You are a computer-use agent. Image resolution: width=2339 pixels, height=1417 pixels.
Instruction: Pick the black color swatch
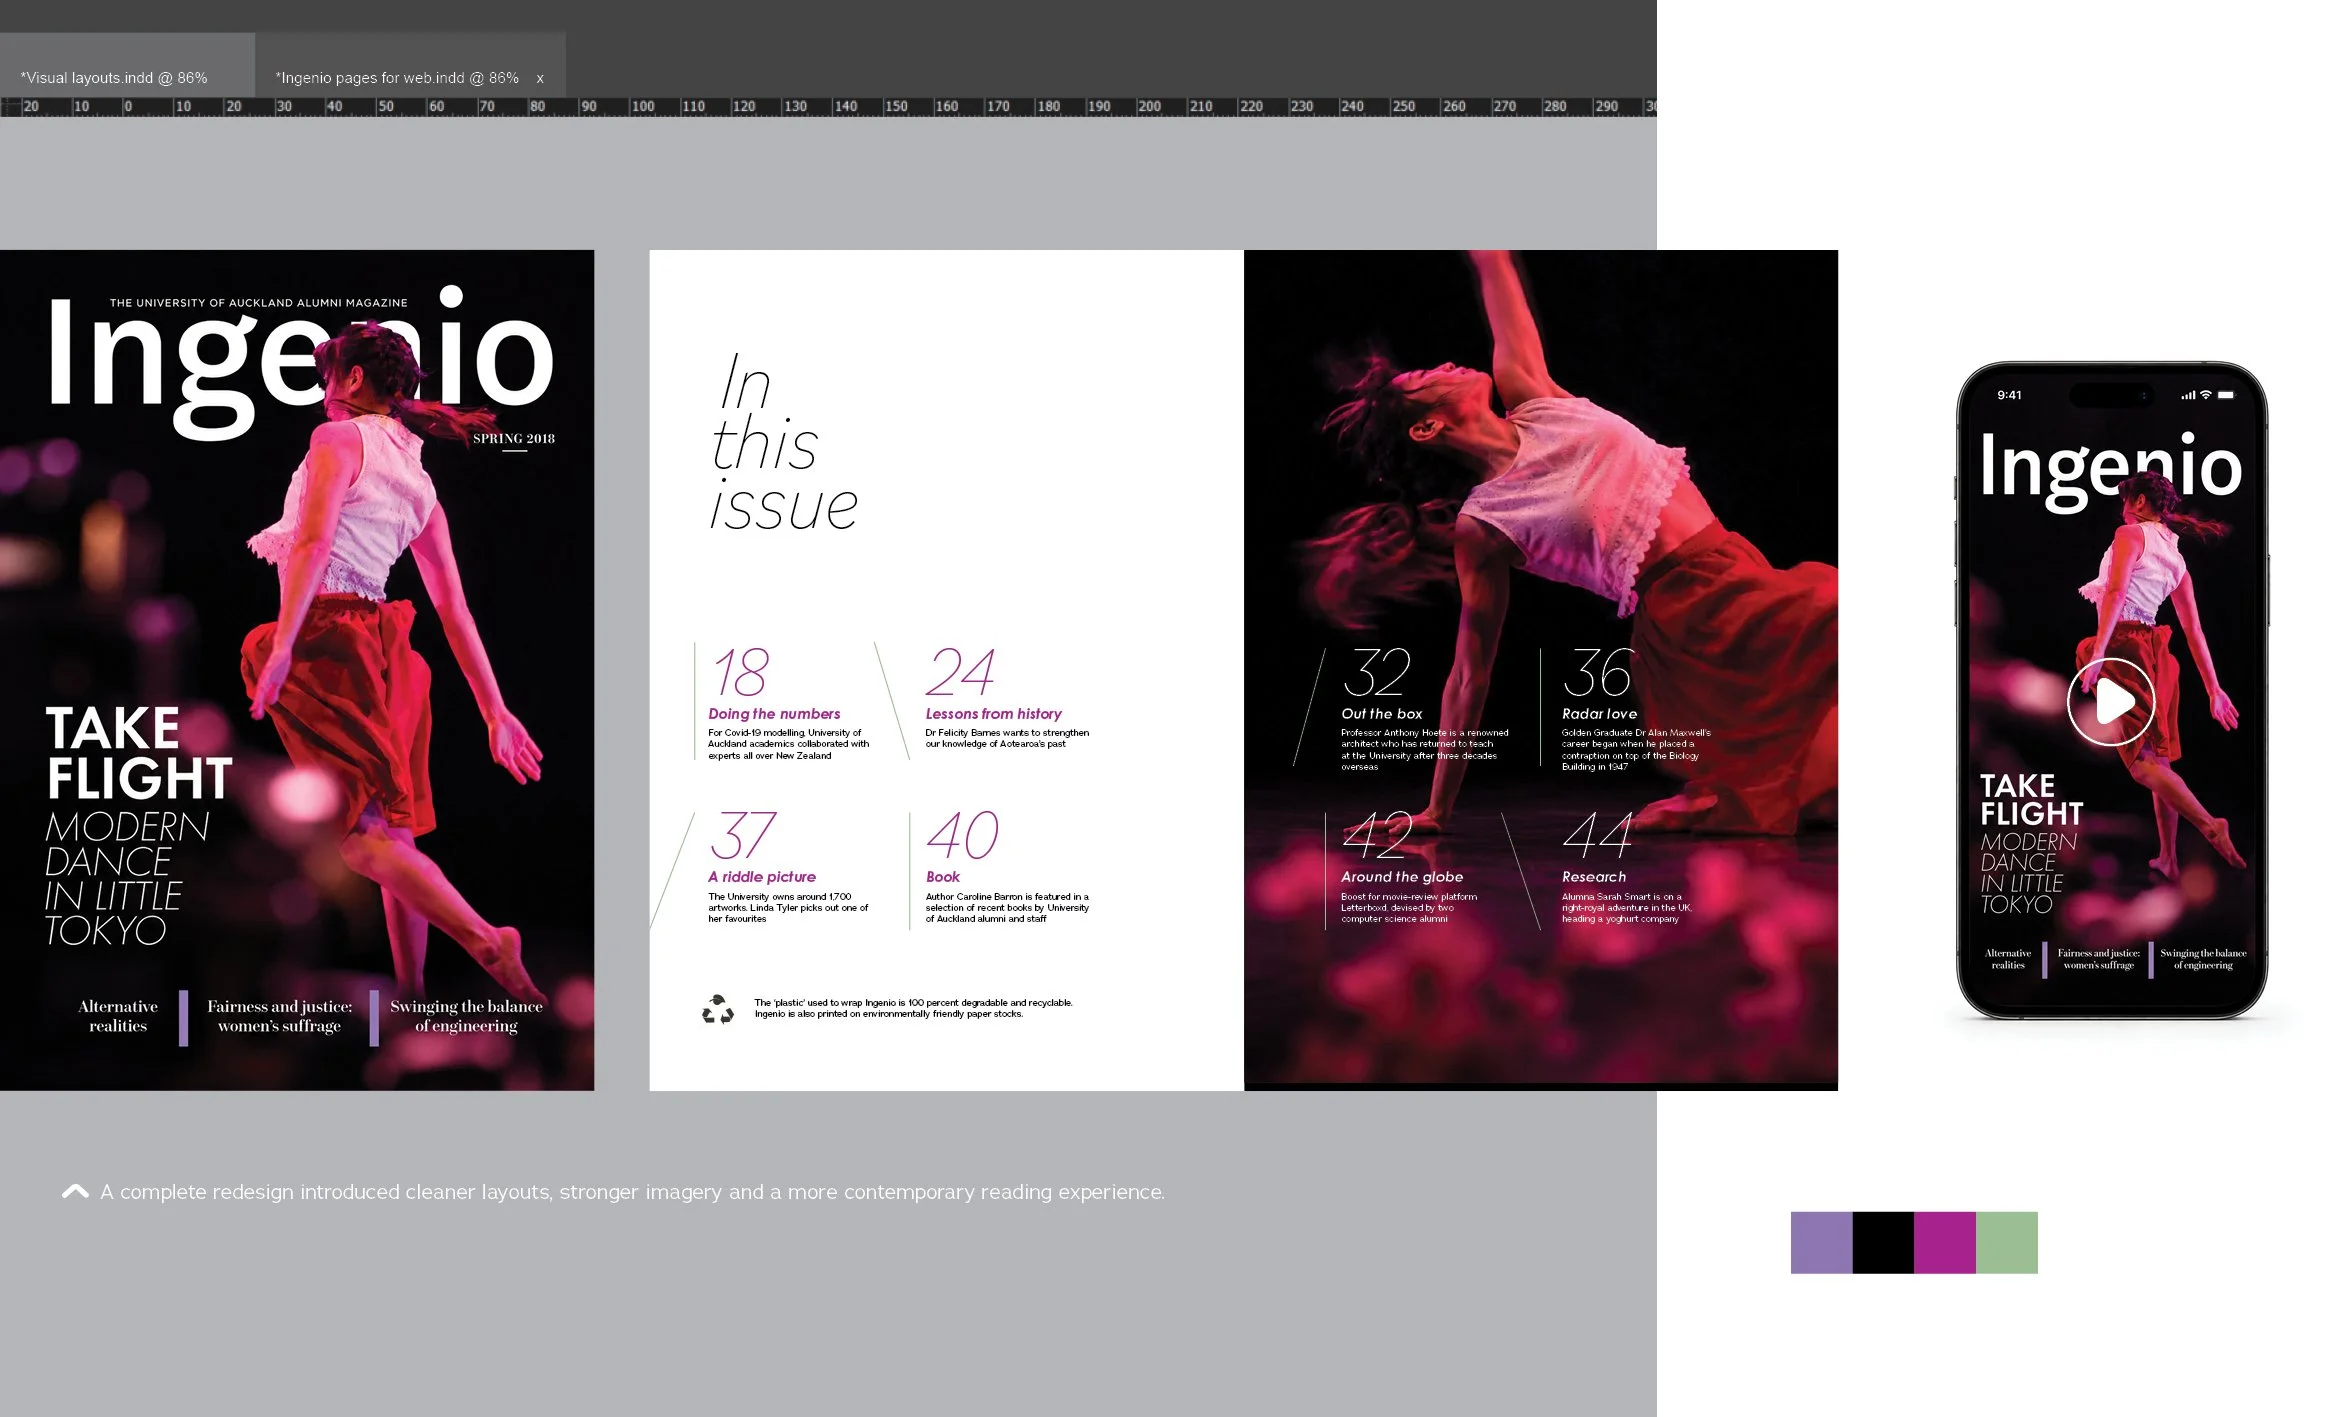click(x=1883, y=1242)
